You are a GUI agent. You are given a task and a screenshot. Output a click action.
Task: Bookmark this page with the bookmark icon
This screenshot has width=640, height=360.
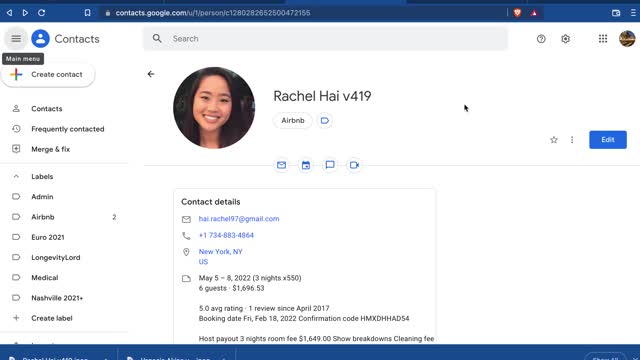[x=87, y=13]
